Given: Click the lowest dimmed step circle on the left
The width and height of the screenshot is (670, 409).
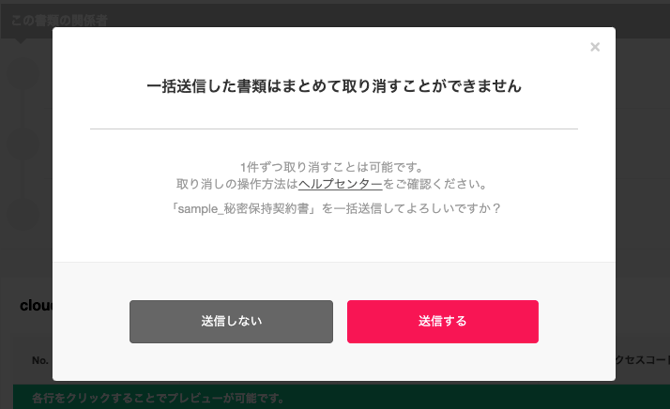Looking at the screenshot, I should click(24, 213).
